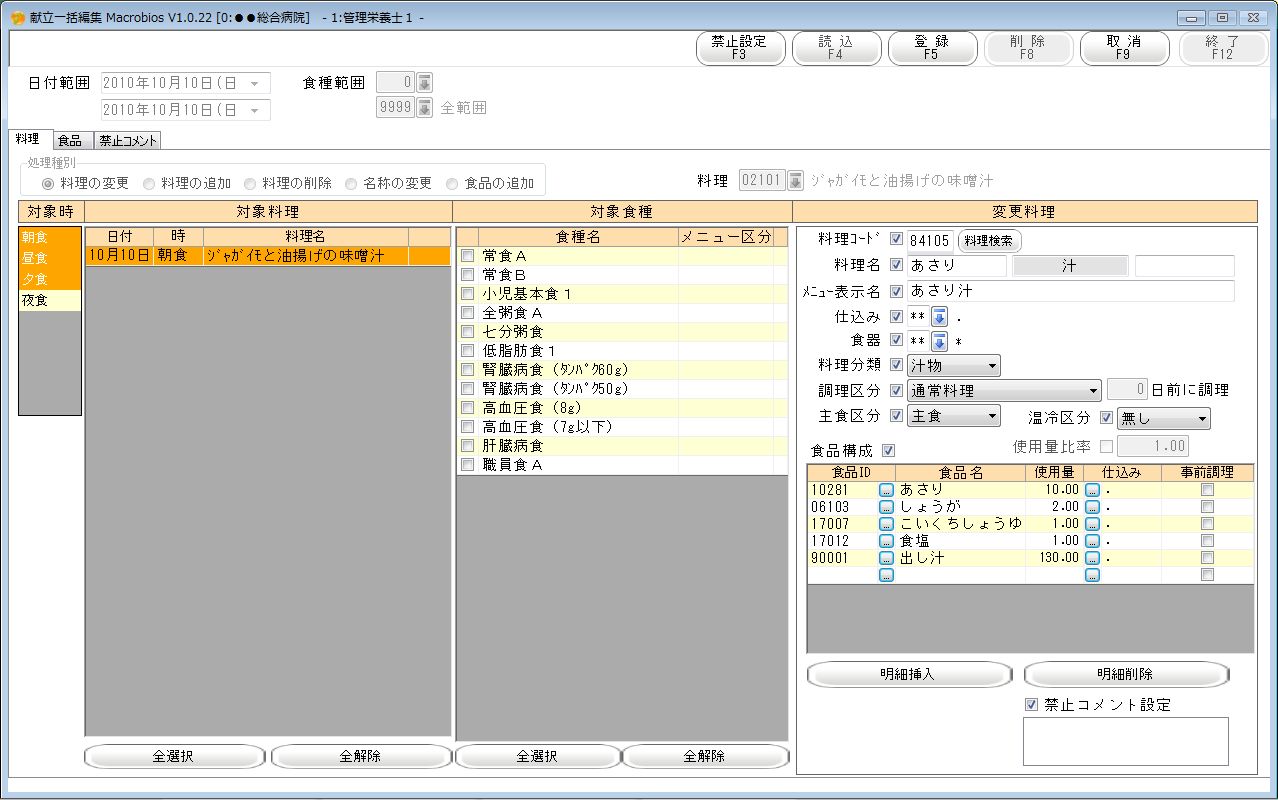
Task: Uncheck the 料理コード checkbox
Action: [896, 240]
